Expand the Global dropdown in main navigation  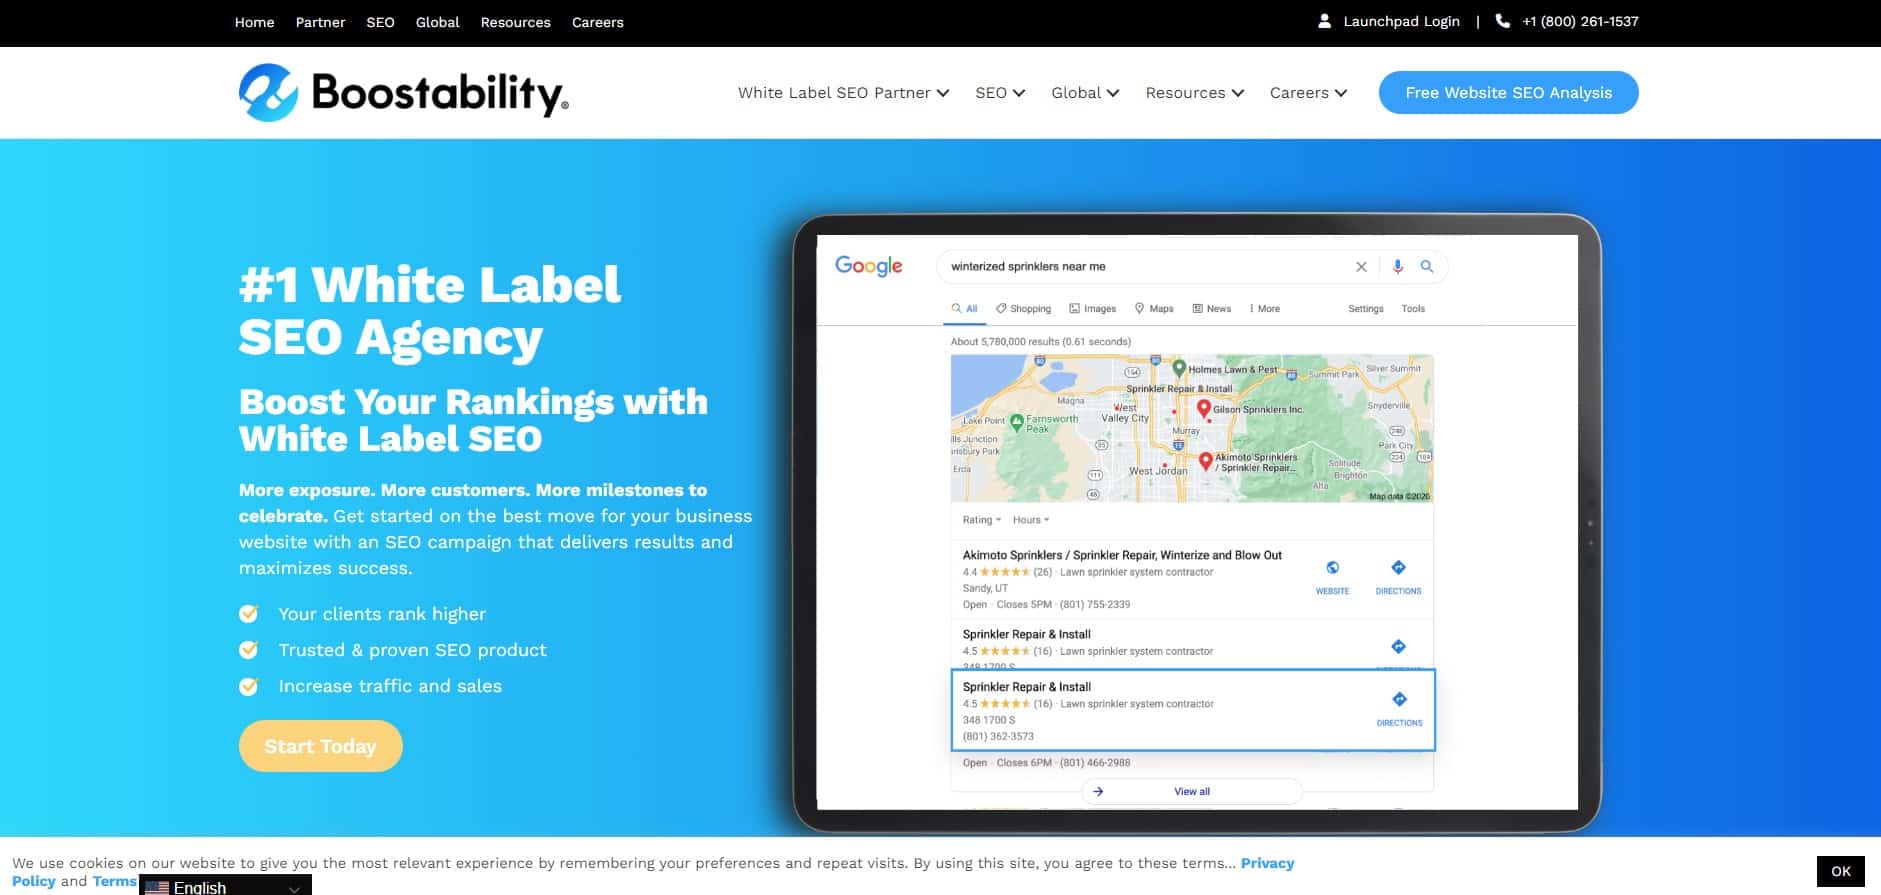pos(1085,93)
